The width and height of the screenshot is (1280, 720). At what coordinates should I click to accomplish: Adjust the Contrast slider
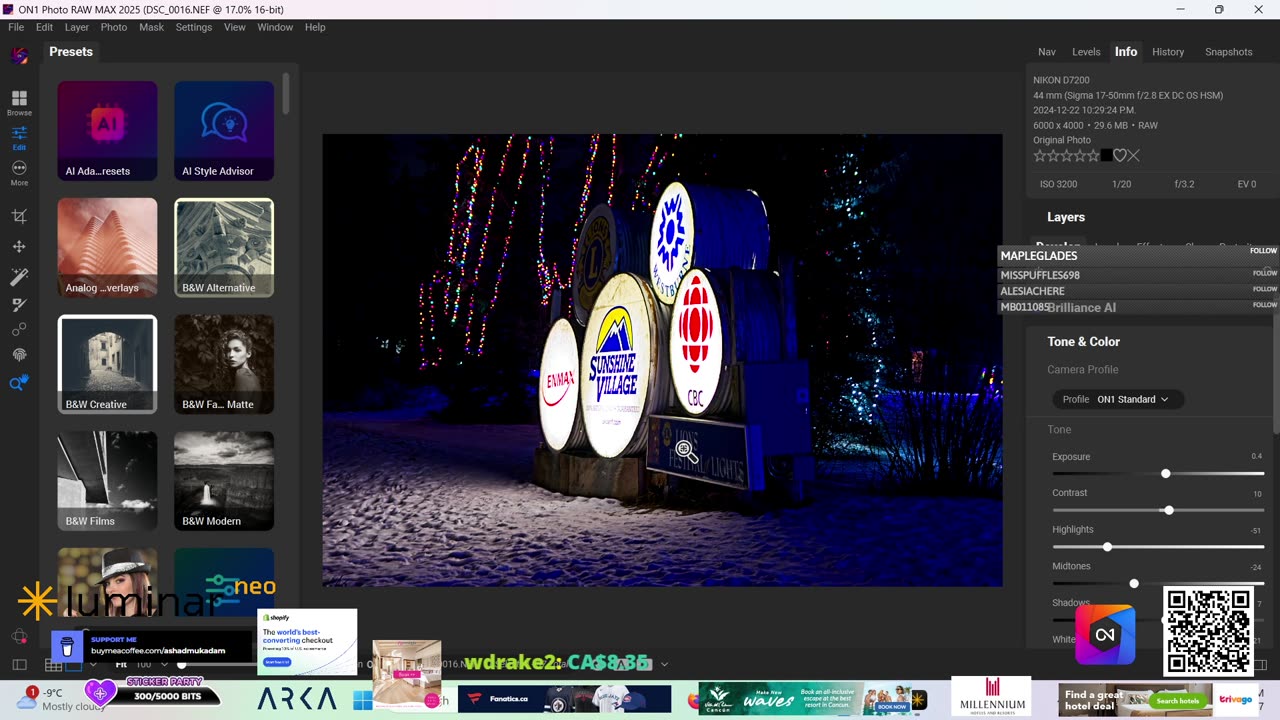(1168, 510)
